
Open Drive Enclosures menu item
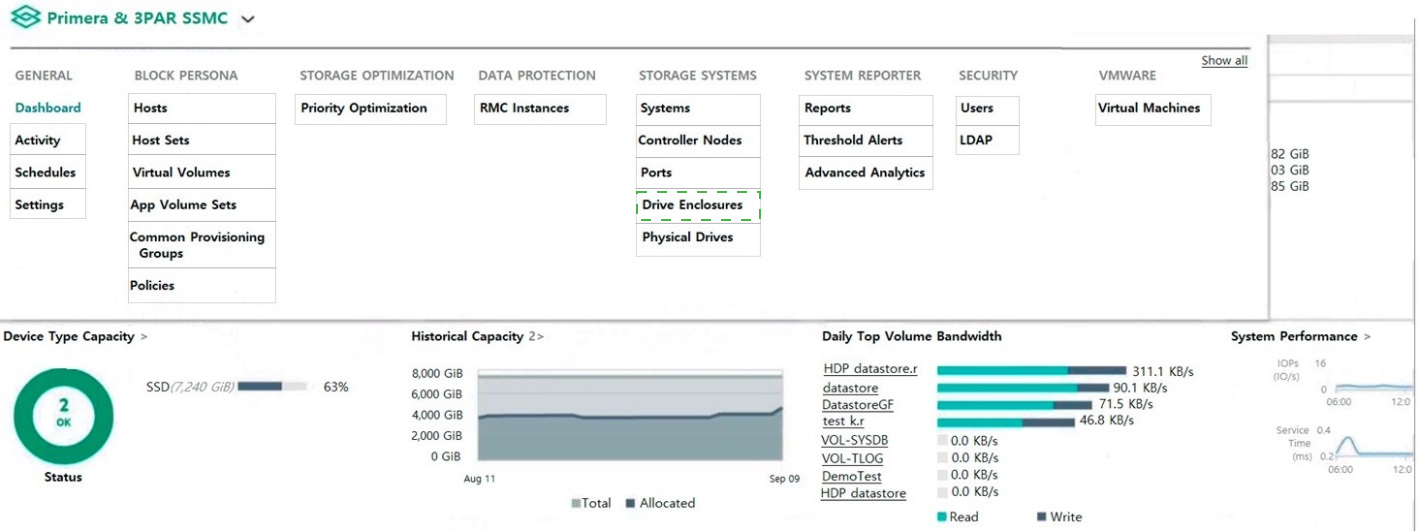coord(698,205)
